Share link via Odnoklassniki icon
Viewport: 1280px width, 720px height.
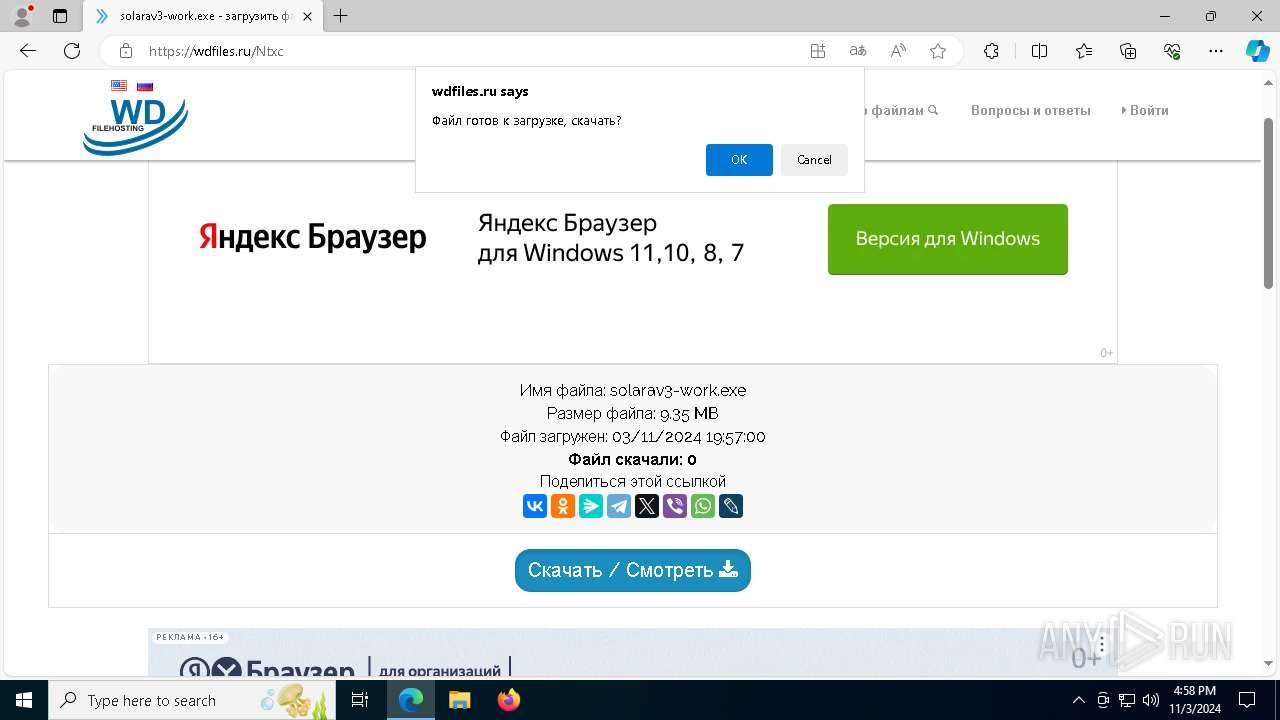tap(563, 506)
